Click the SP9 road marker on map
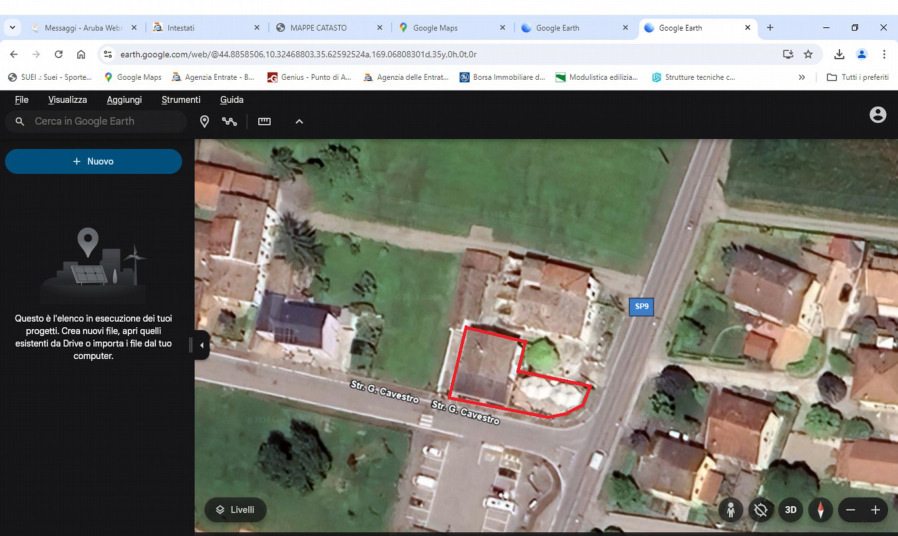The height and width of the screenshot is (536, 898). (x=641, y=307)
